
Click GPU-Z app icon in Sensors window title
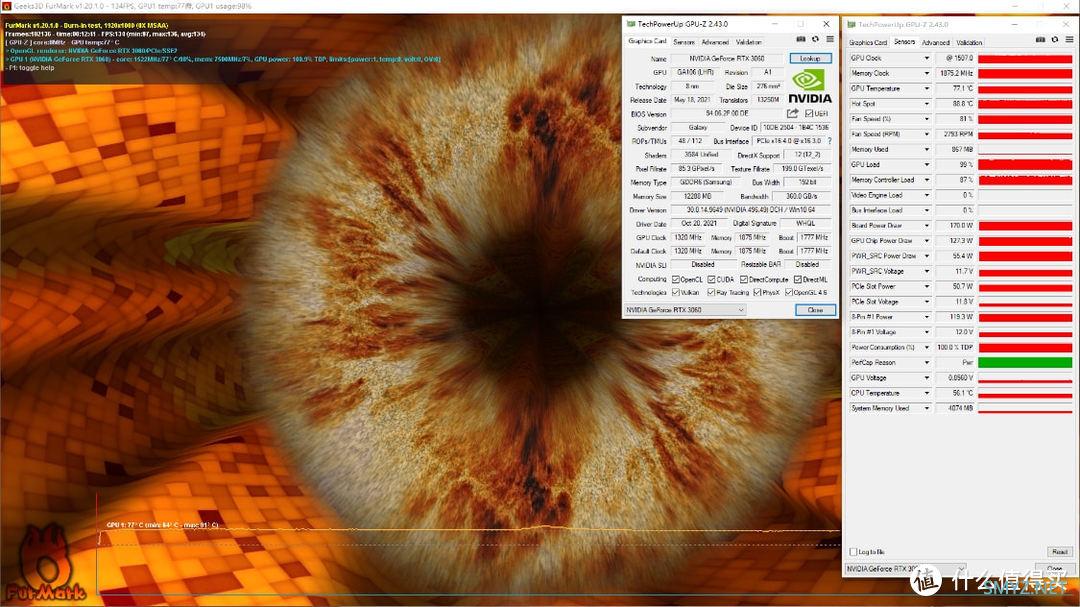pos(852,24)
